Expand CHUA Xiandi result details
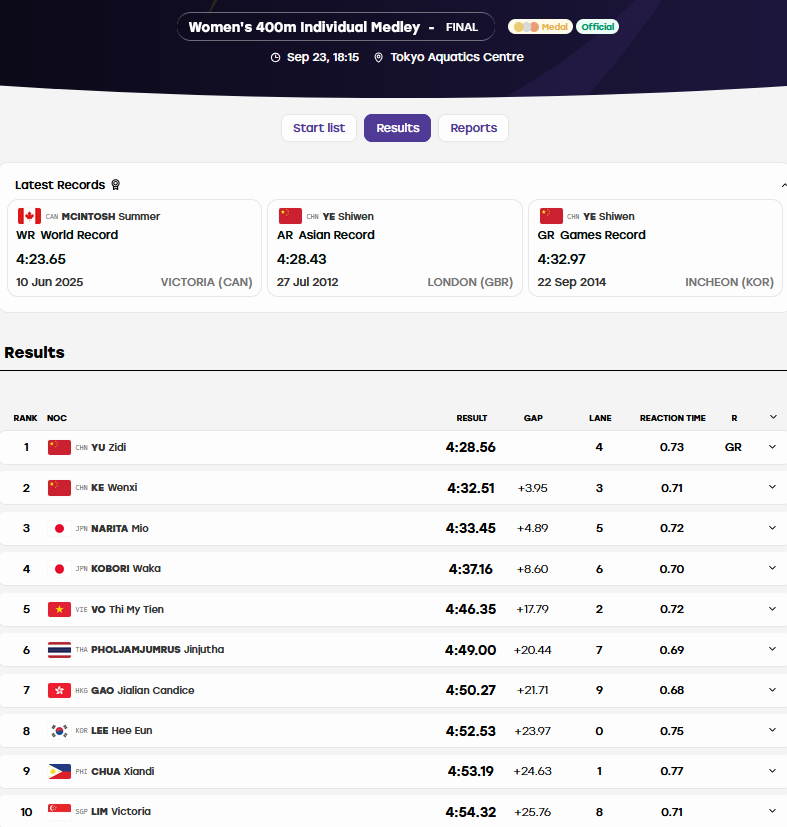Screen dimensions: 787x827 (772, 771)
